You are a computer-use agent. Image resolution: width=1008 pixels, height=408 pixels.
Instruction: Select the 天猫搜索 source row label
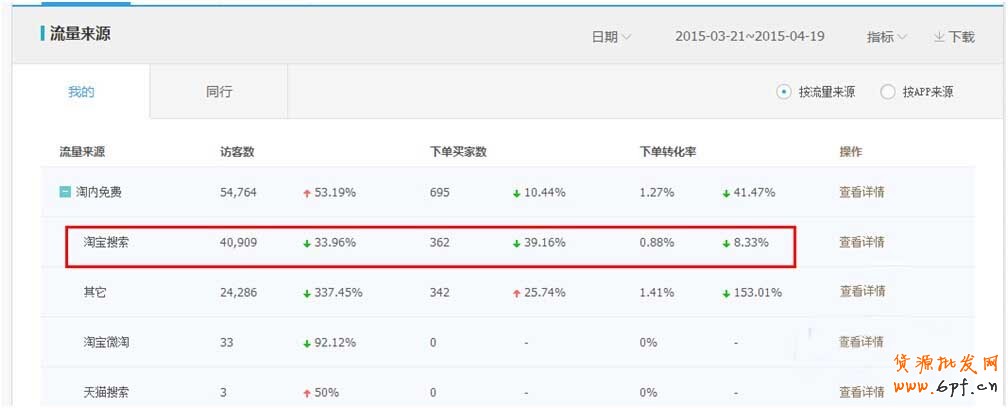click(x=106, y=392)
